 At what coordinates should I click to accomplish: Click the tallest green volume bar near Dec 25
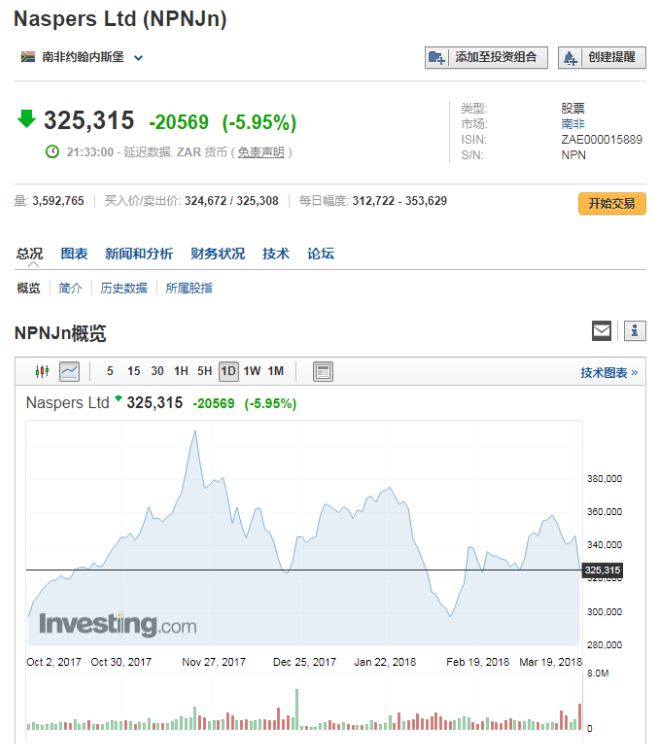297,709
